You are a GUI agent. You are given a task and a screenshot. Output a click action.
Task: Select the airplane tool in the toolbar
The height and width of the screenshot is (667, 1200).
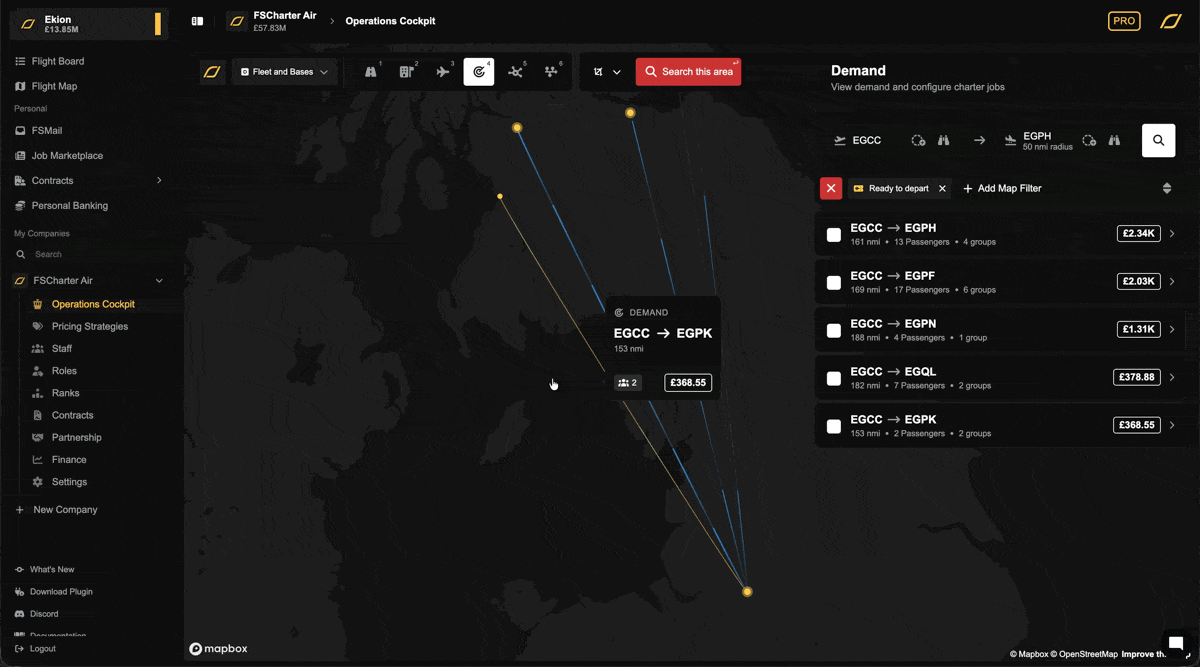click(443, 72)
